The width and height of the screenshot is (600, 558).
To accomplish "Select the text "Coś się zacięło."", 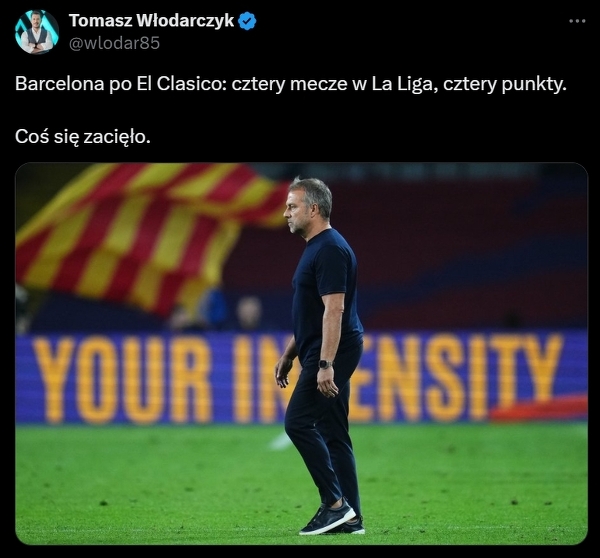I will coord(83,137).
